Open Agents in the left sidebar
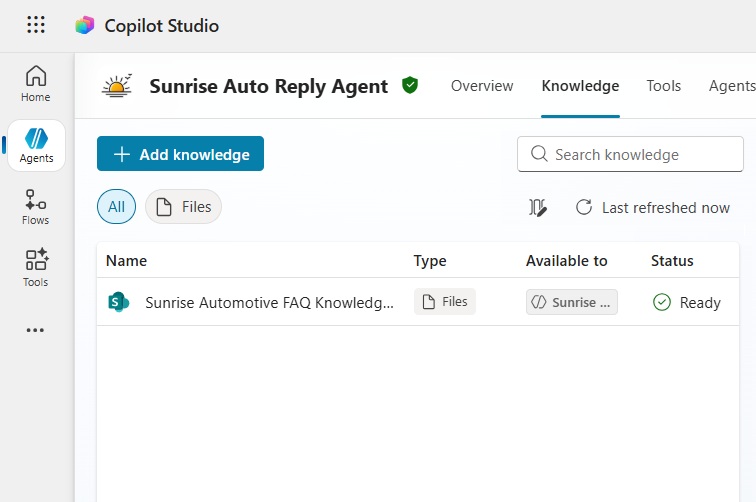Viewport: 756px width, 502px height. 36,146
